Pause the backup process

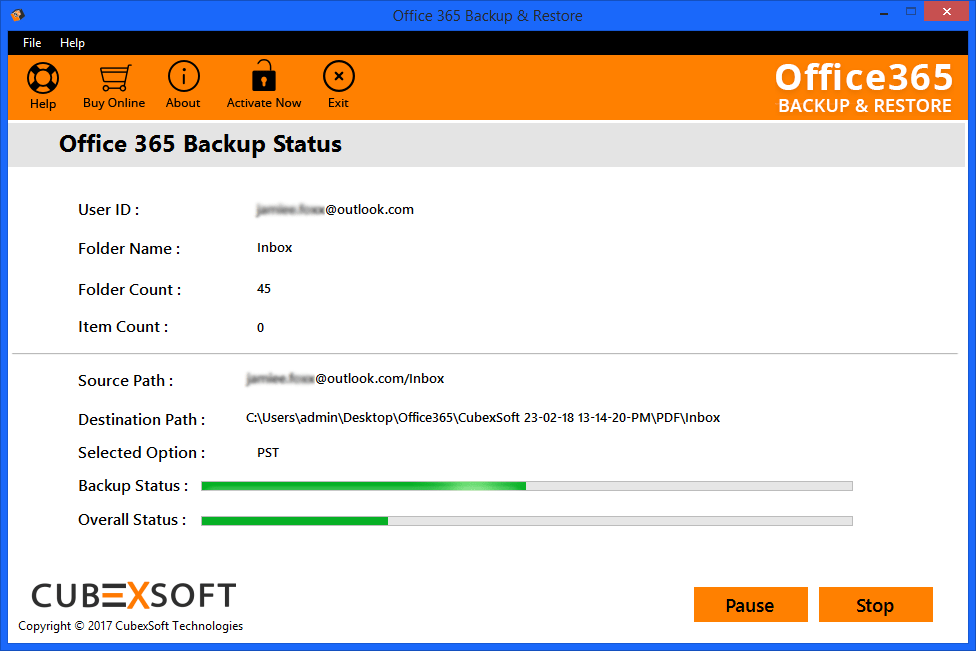tap(750, 605)
